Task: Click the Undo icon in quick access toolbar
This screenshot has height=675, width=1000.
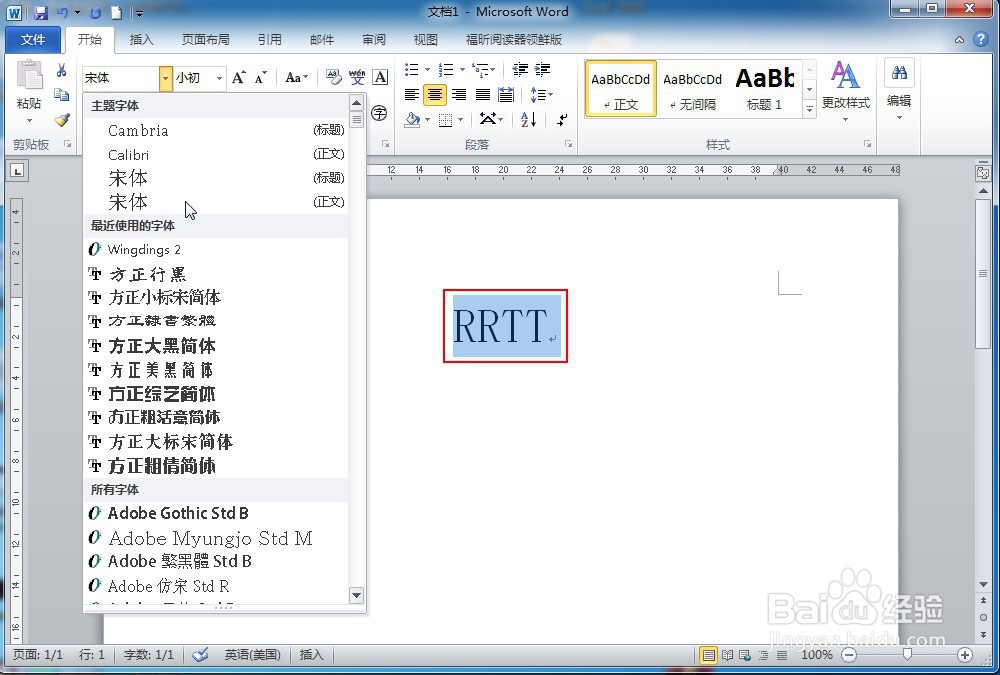Action: pos(63,12)
